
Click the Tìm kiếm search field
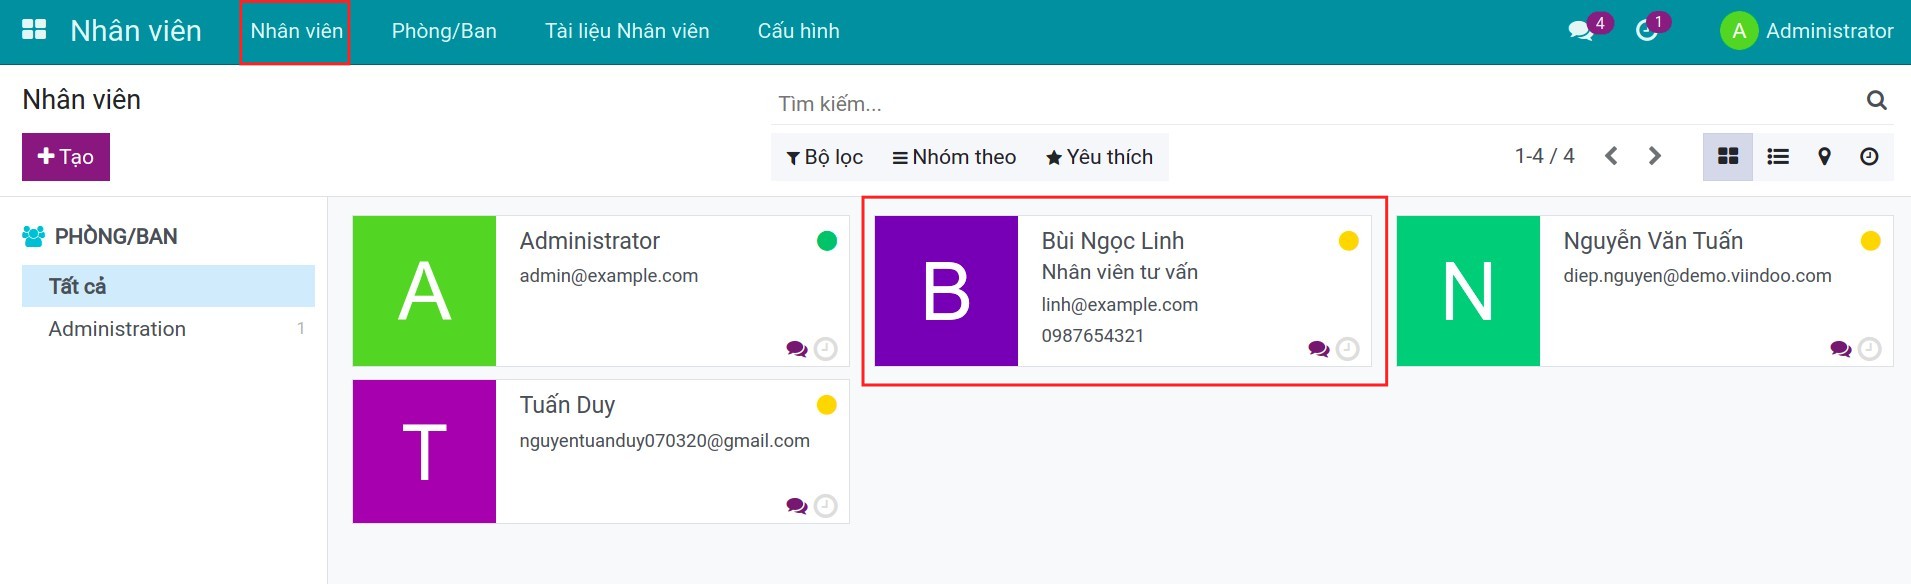click(x=1310, y=103)
